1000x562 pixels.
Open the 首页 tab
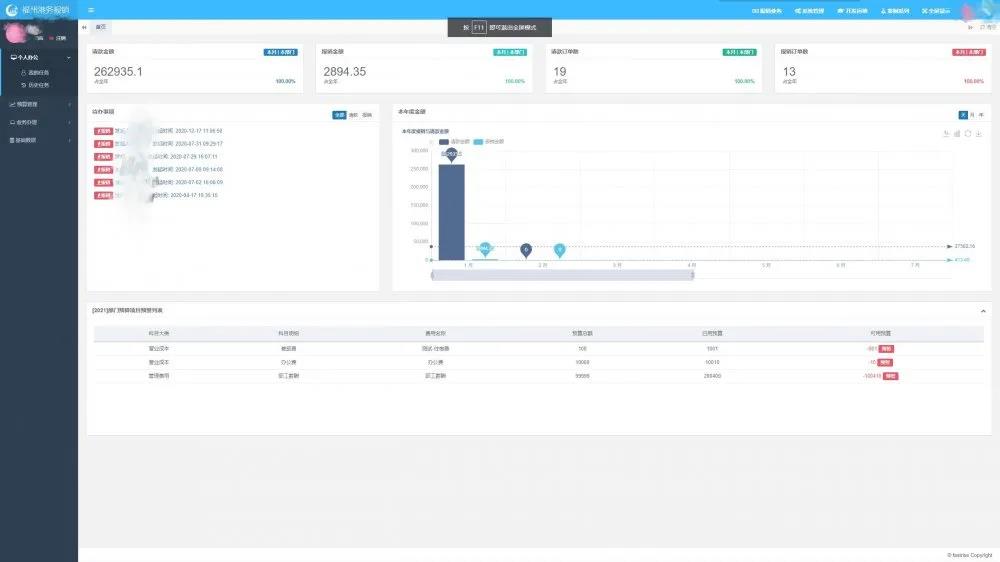coord(101,27)
